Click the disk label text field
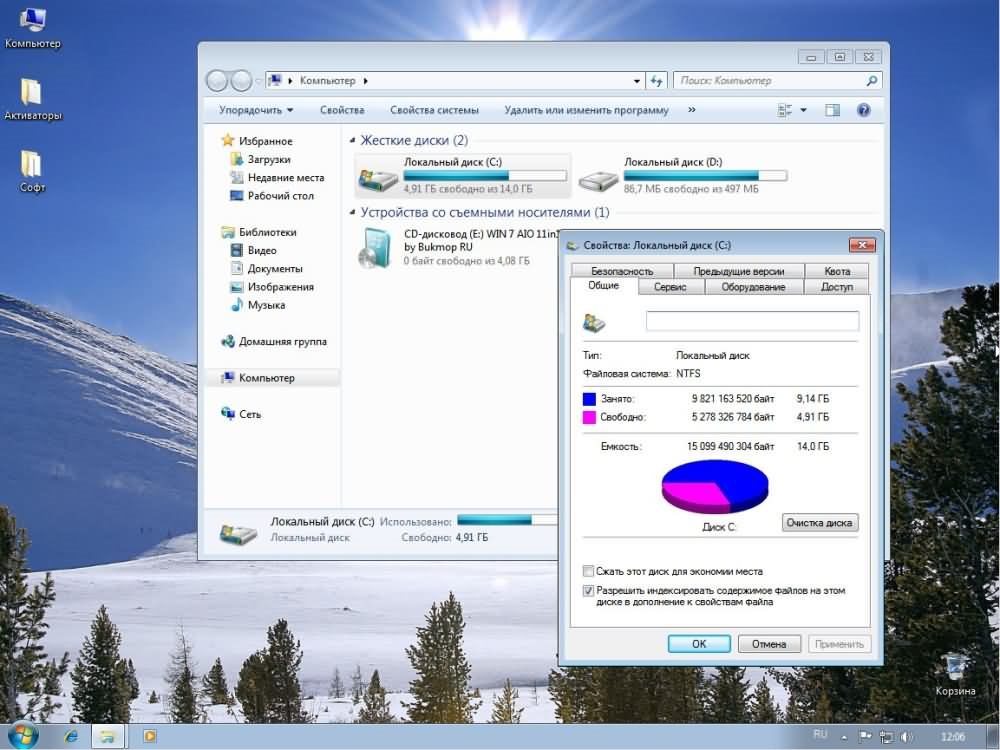Viewport: 1000px width, 750px height. (752, 321)
